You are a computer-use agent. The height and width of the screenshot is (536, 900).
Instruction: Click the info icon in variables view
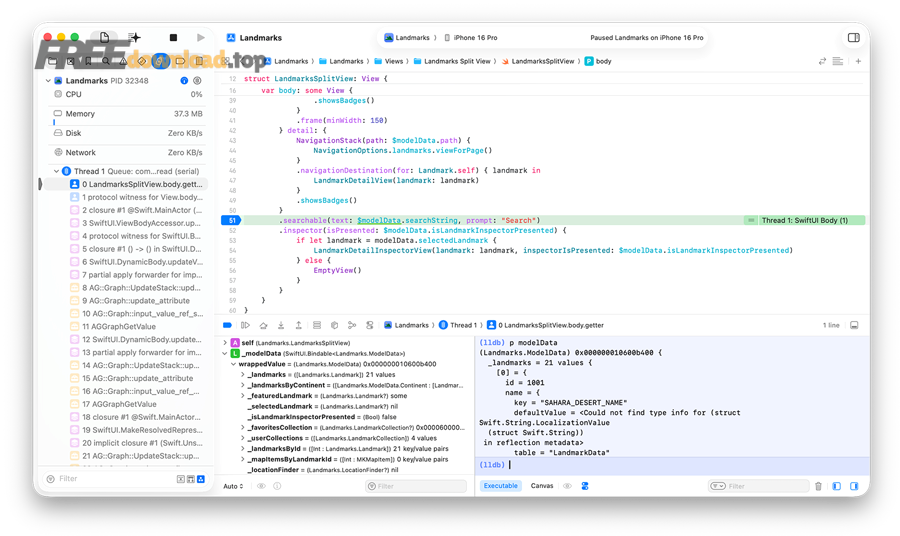click(x=277, y=486)
